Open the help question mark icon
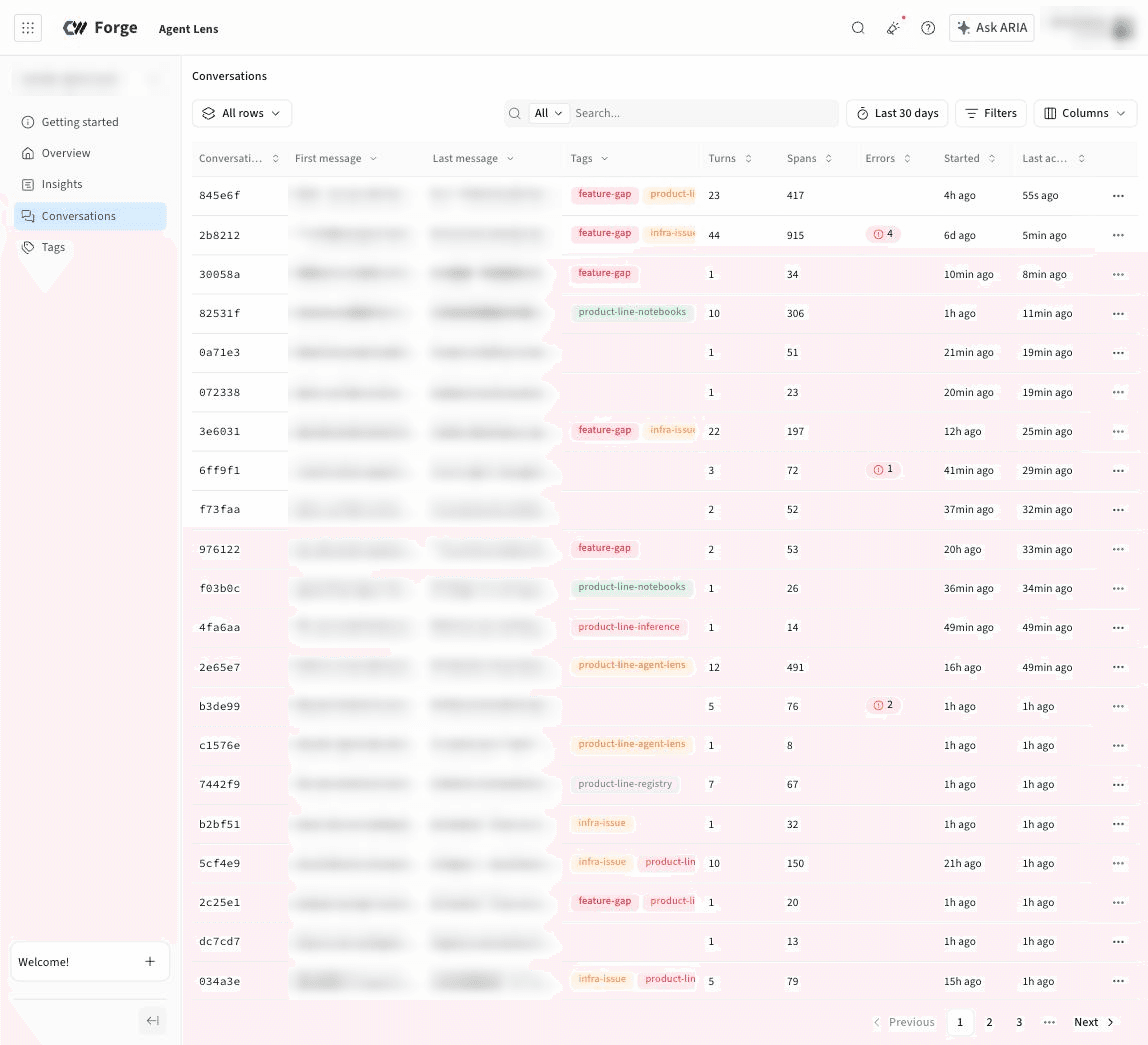This screenshot has height=1045, width=1148. (x=928, y=28)
